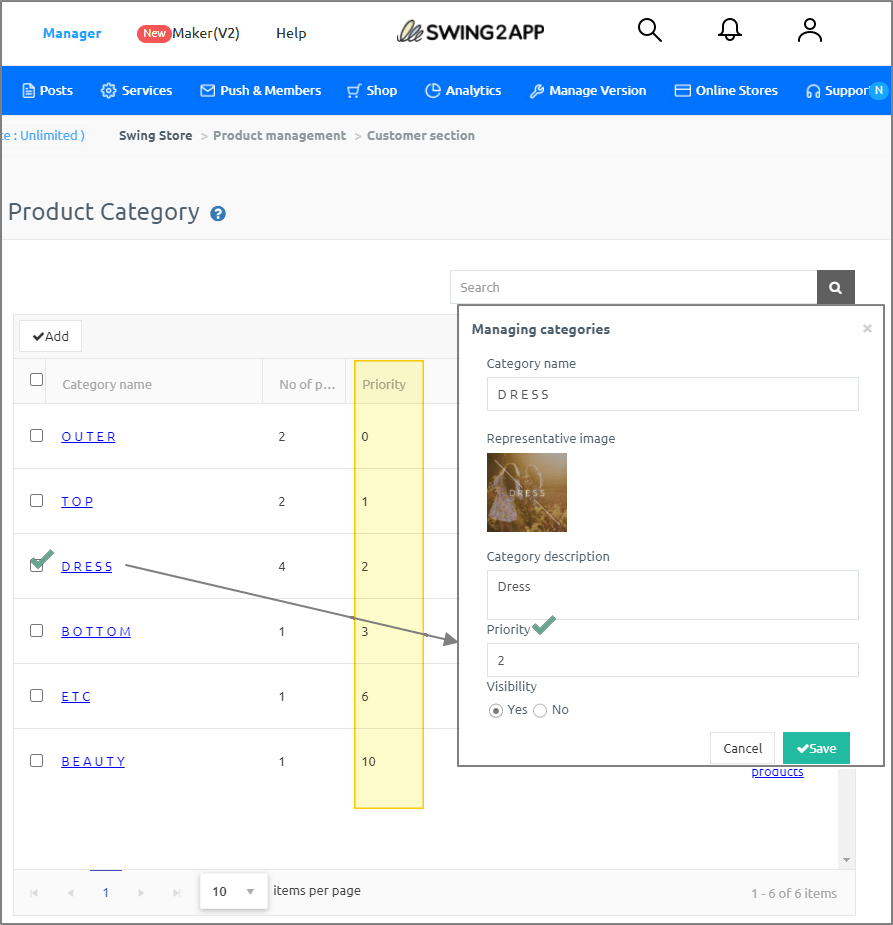
Task: Open the Shop menu
Action: (371, 90)
